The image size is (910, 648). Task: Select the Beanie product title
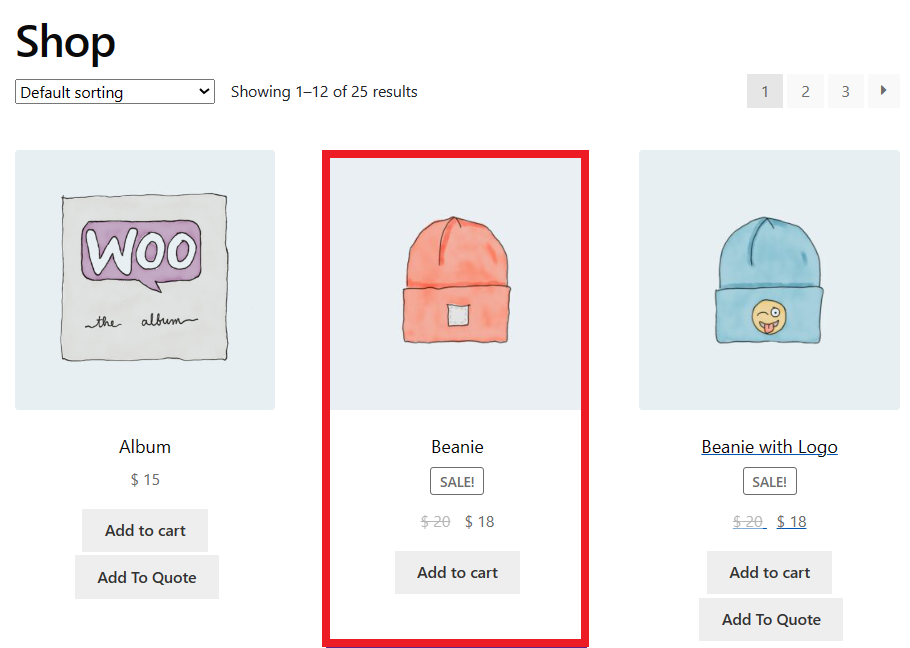457,446
